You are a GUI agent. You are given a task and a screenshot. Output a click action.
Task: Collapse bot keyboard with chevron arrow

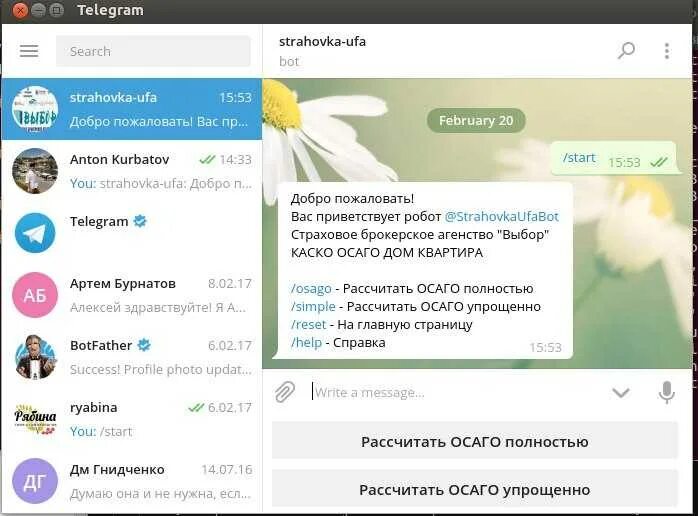621,392
